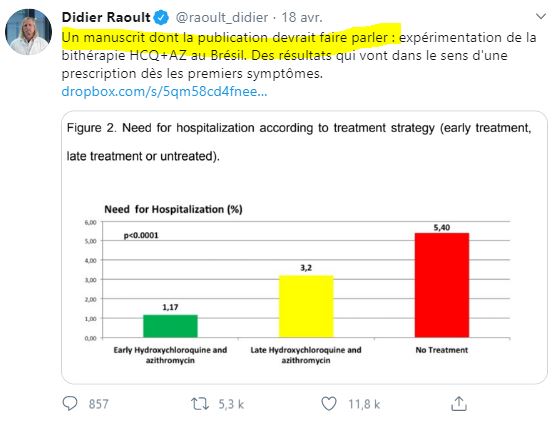Open the tweet options chevron menu
Viewport: 560px width, 421px height.
tap(541, 16)
